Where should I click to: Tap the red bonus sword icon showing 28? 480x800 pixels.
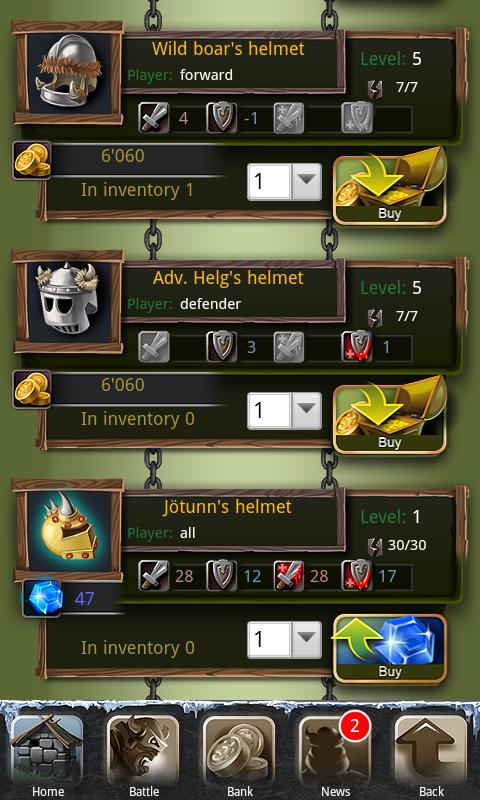(x=289, y=576)
